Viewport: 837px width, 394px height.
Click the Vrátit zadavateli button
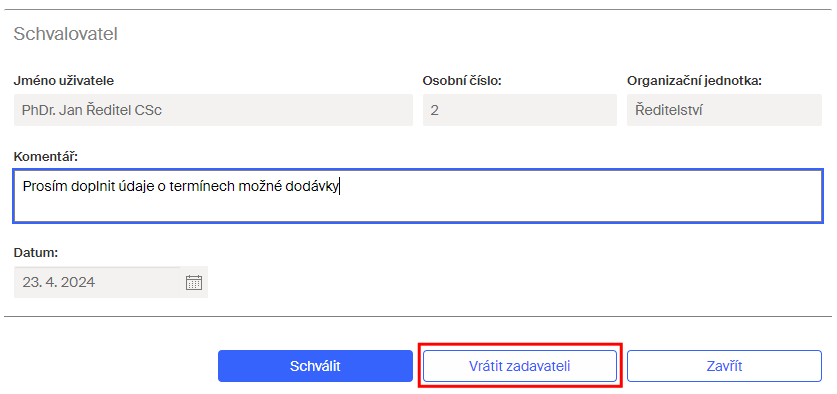(x=520, y=366)
